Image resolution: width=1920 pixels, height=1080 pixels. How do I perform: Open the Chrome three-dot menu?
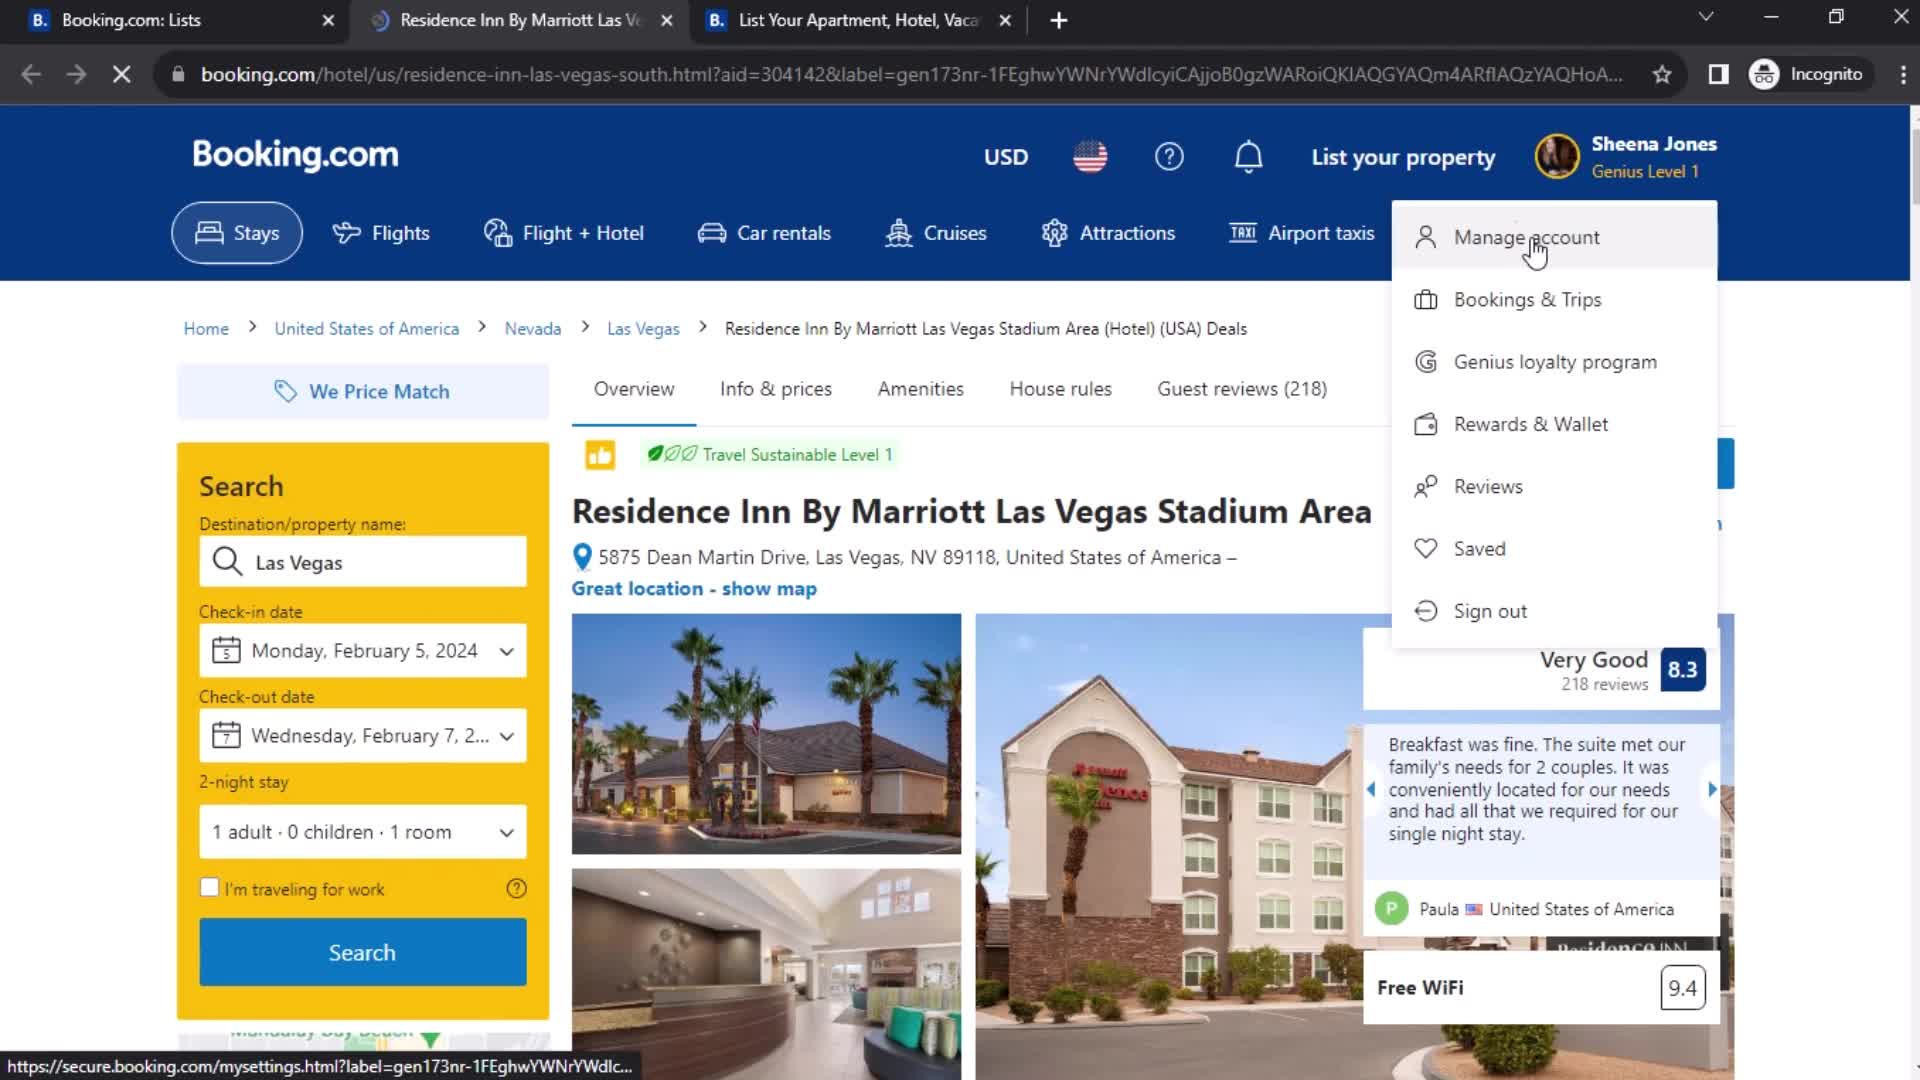(1902, 74)
